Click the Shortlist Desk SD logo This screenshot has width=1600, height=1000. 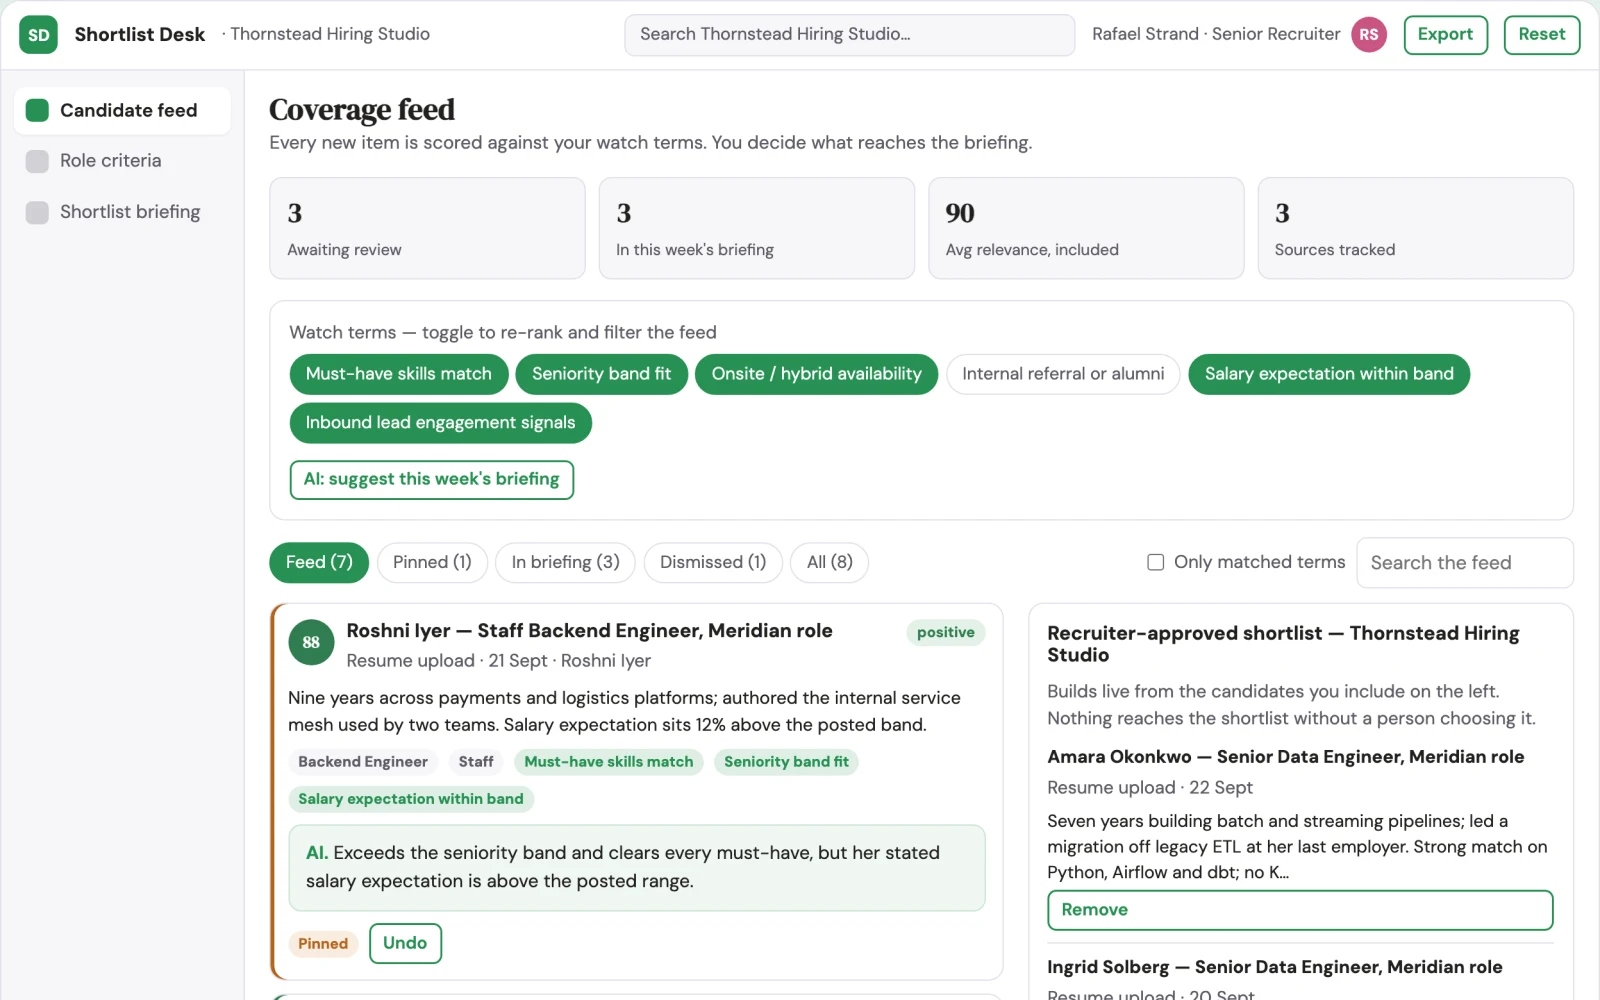pyautogui.click(x=38, y=35)
